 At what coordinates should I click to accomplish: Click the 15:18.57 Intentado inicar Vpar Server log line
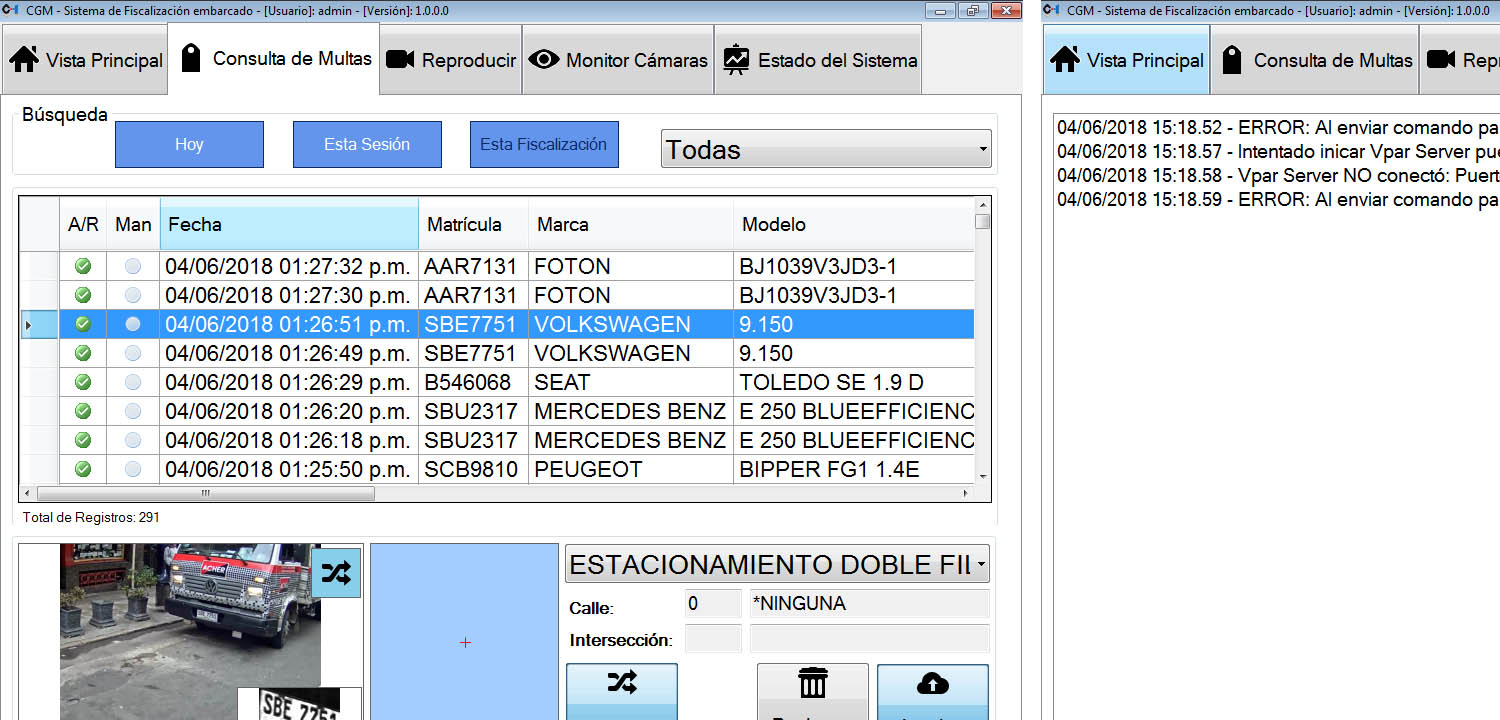1278,152
